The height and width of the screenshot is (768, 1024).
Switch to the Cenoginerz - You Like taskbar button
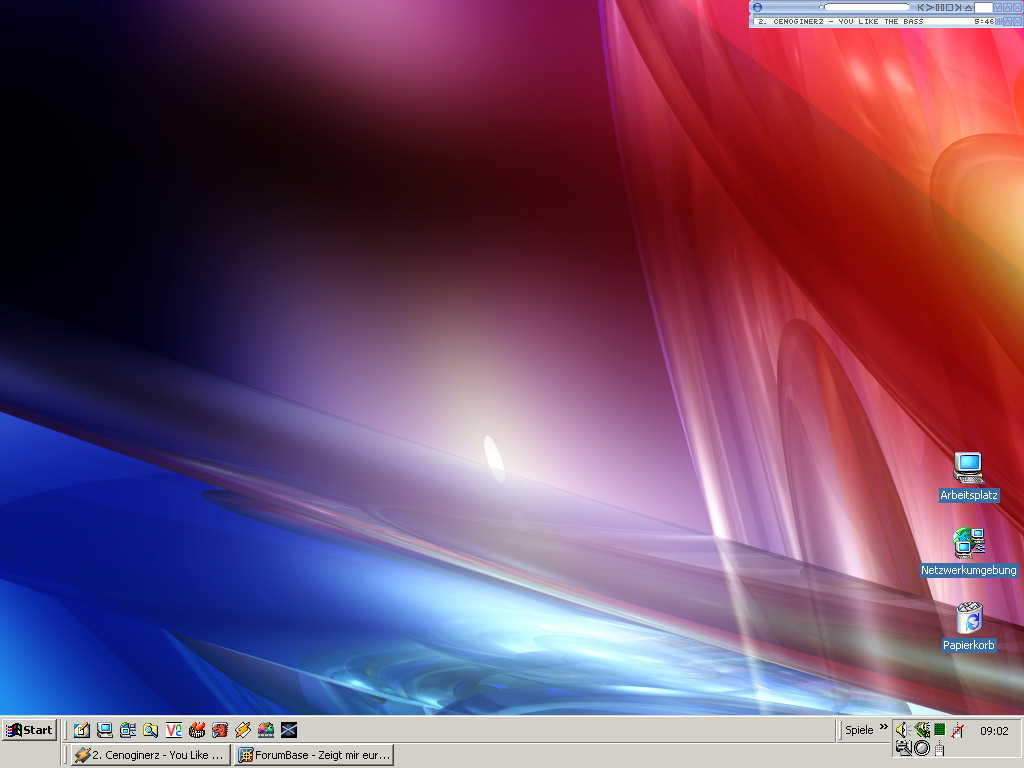tap(150, 755)
